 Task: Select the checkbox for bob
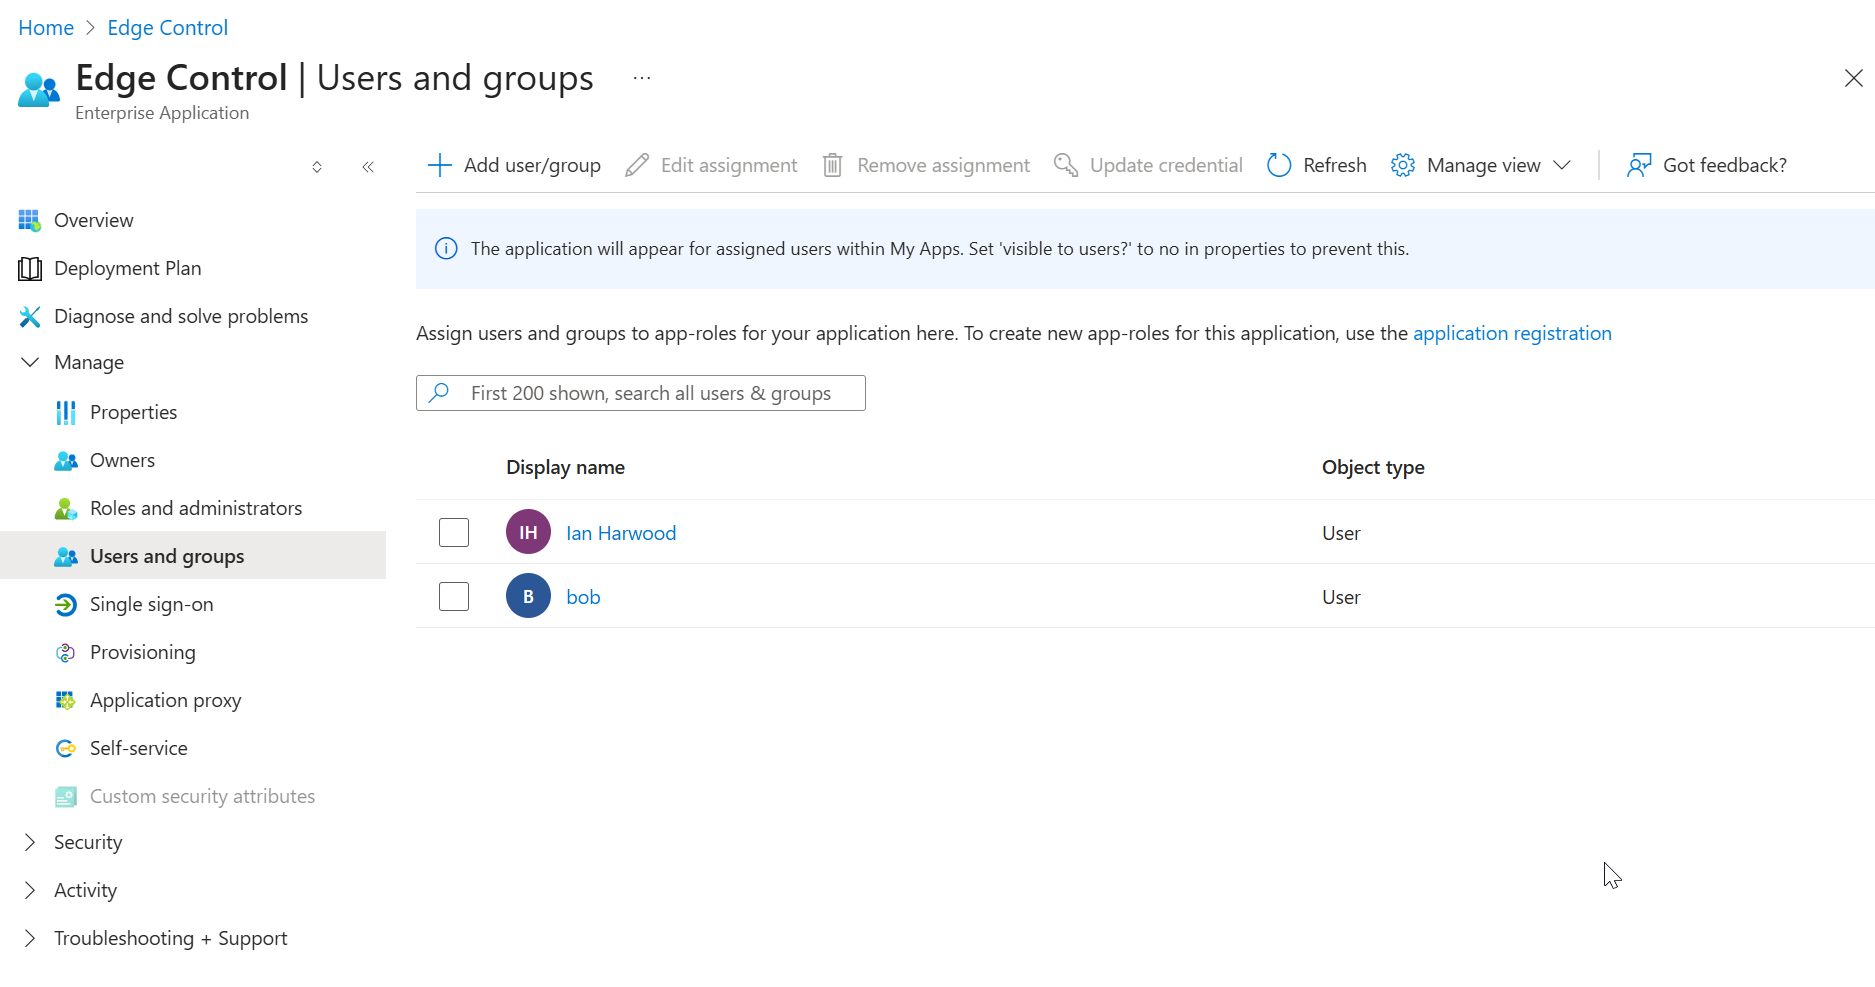point(454,596)
